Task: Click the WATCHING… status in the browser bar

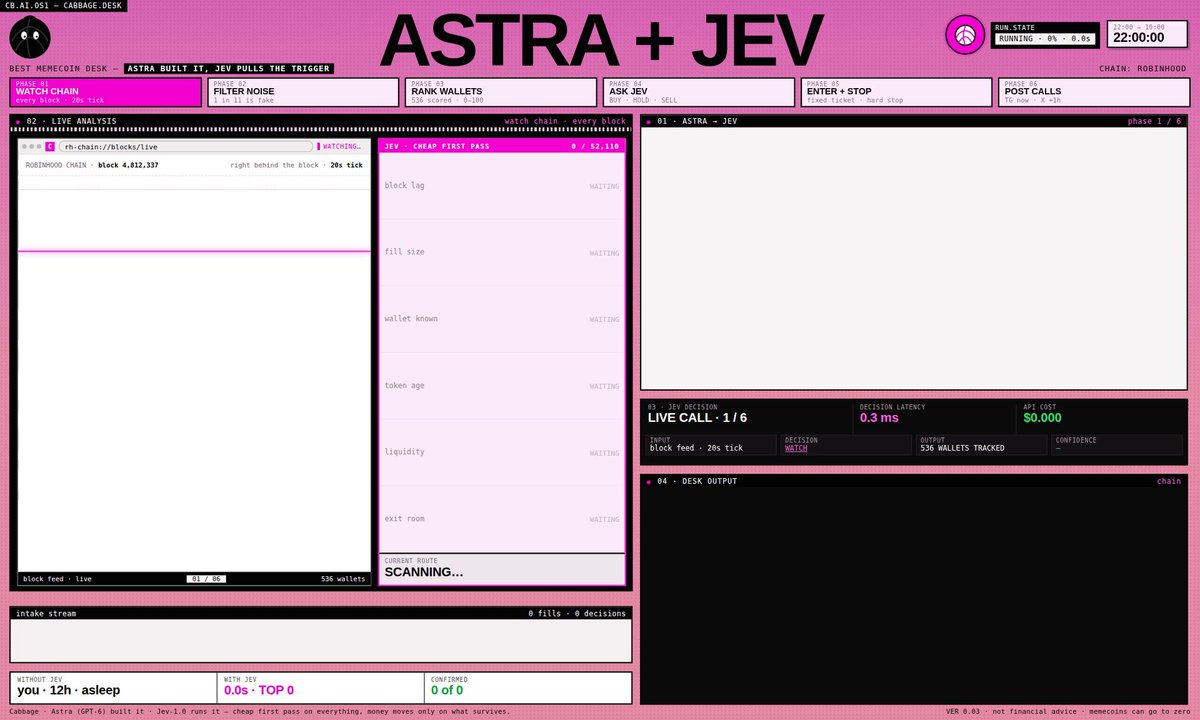Action: (x=340, y=147)
